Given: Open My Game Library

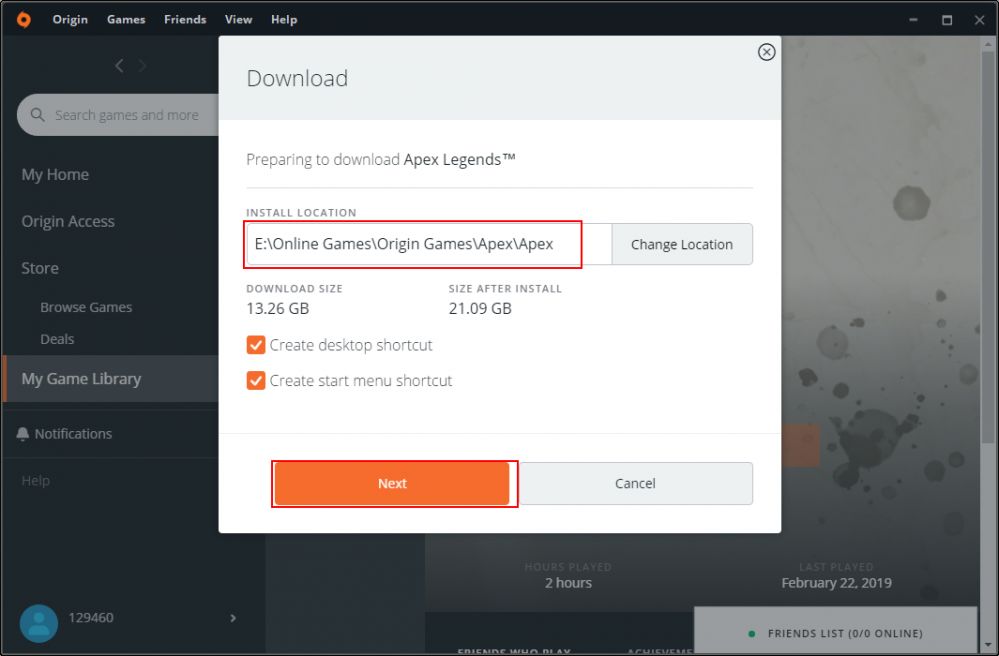Looking at the screenshot, I should (x=111, y=379).
